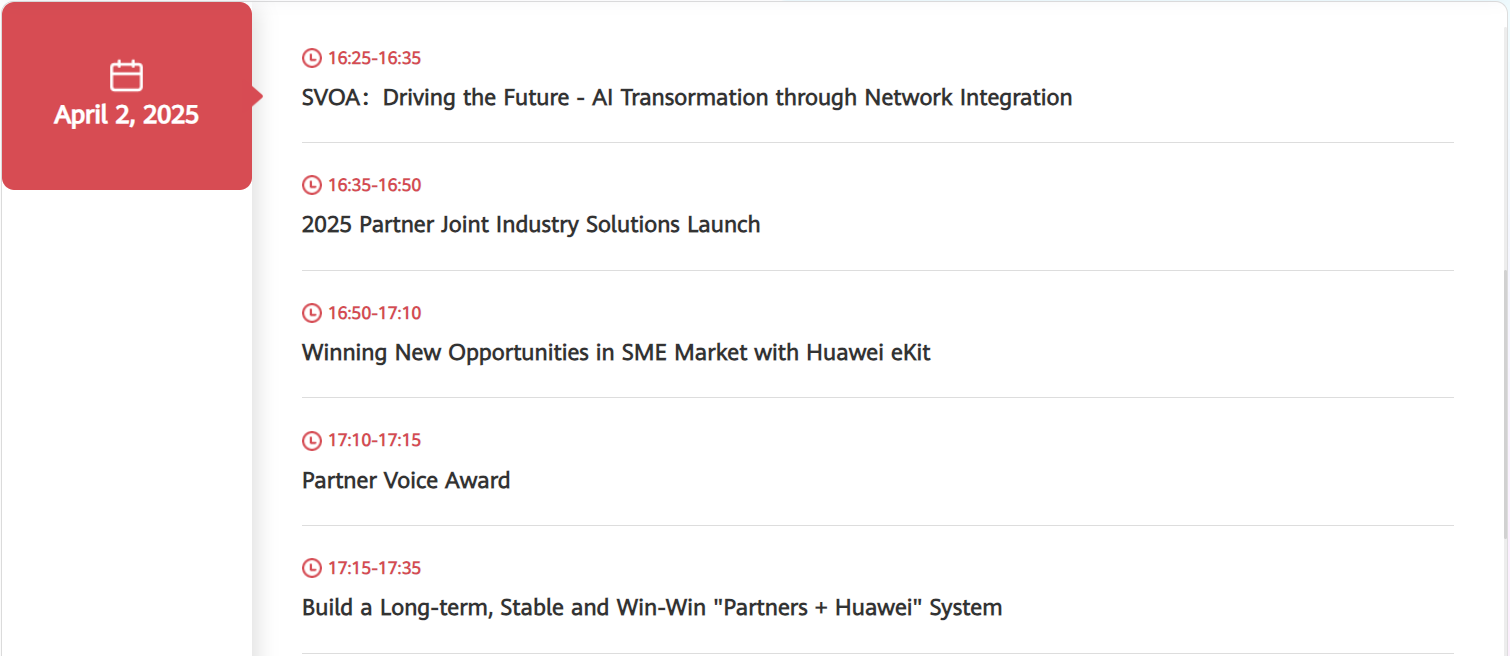Select the April 2, 2025 date tab

[127, 96]
